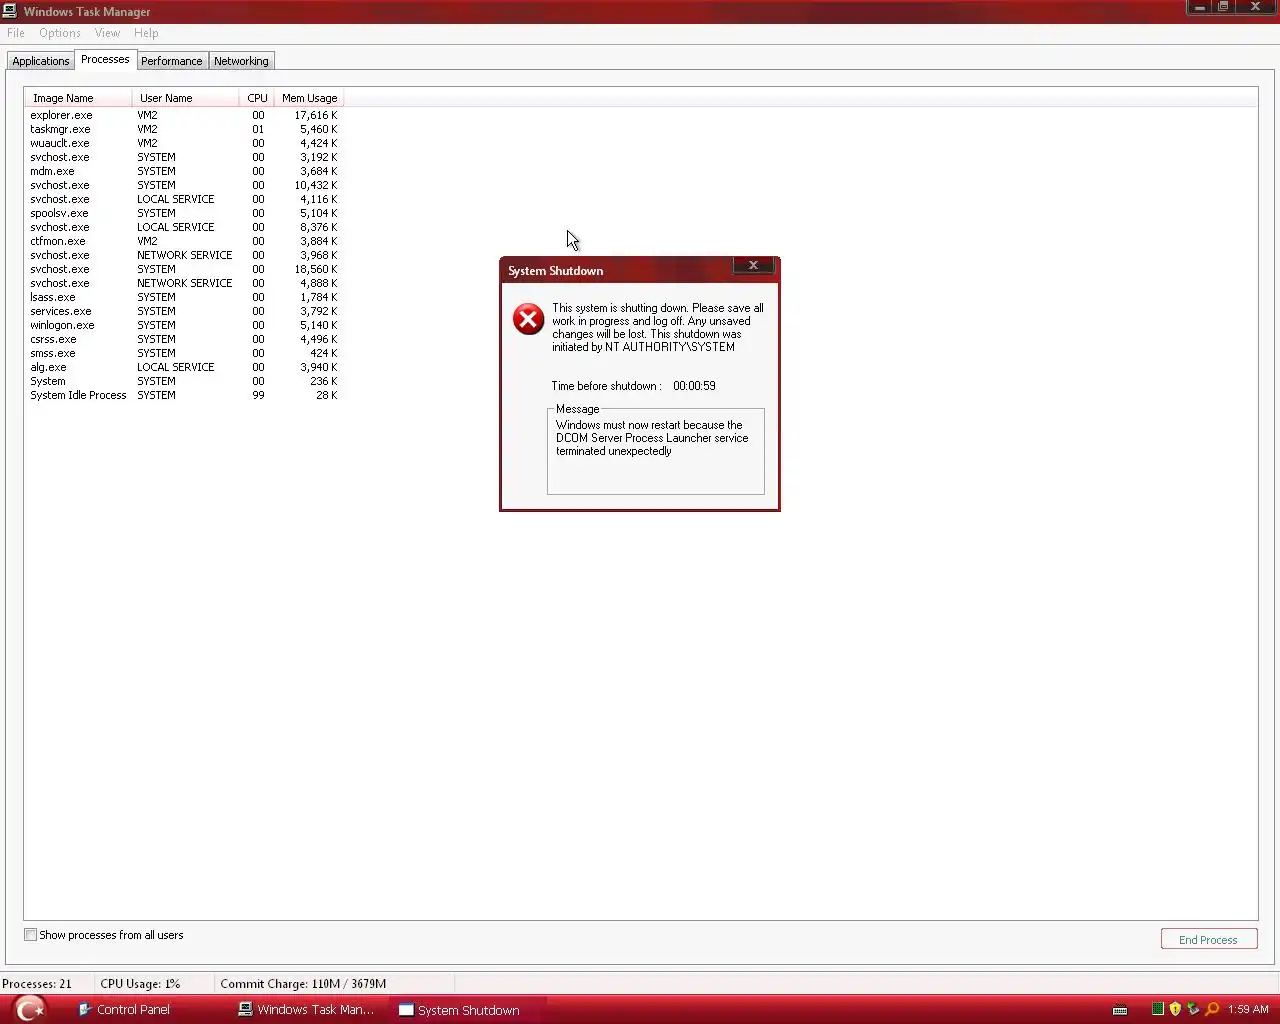
Task: Click the Message box text in shutdown dialog
Action: click(x=652, y=438)
